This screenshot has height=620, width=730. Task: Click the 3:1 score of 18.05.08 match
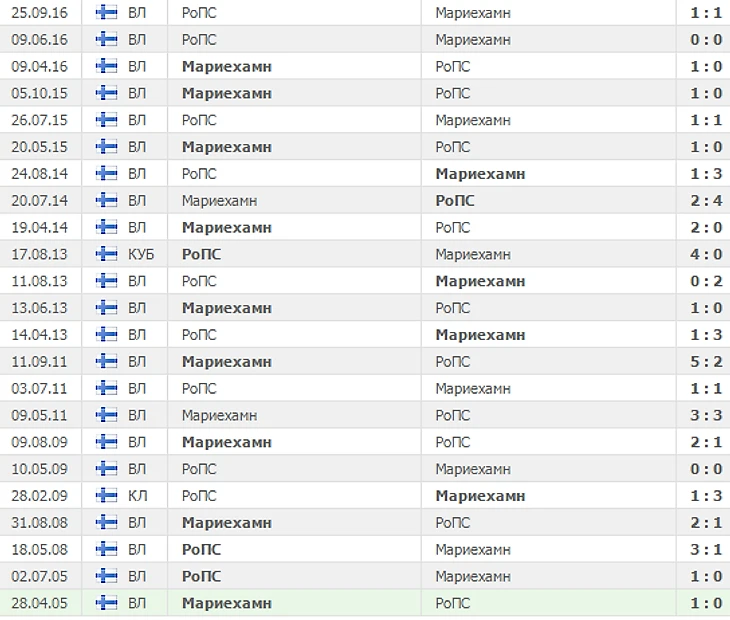(706, 549)
